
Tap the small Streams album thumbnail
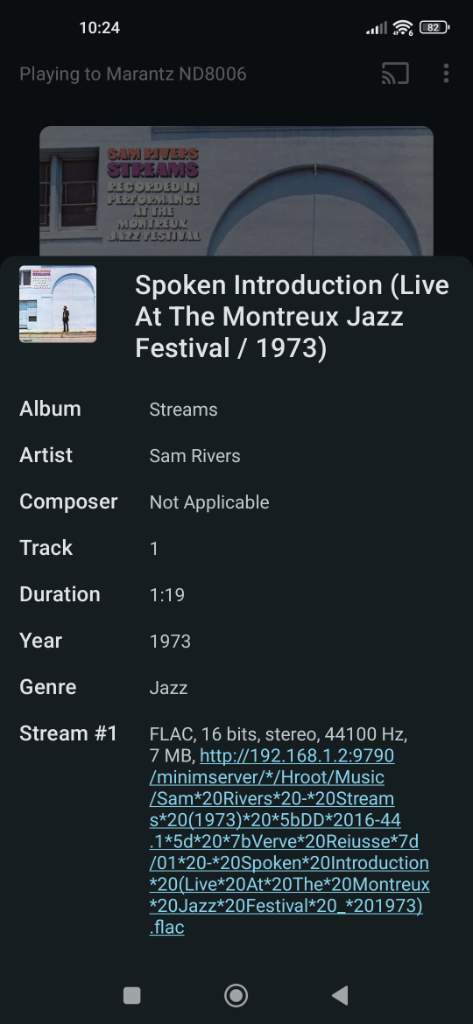(x=57, y=304)
